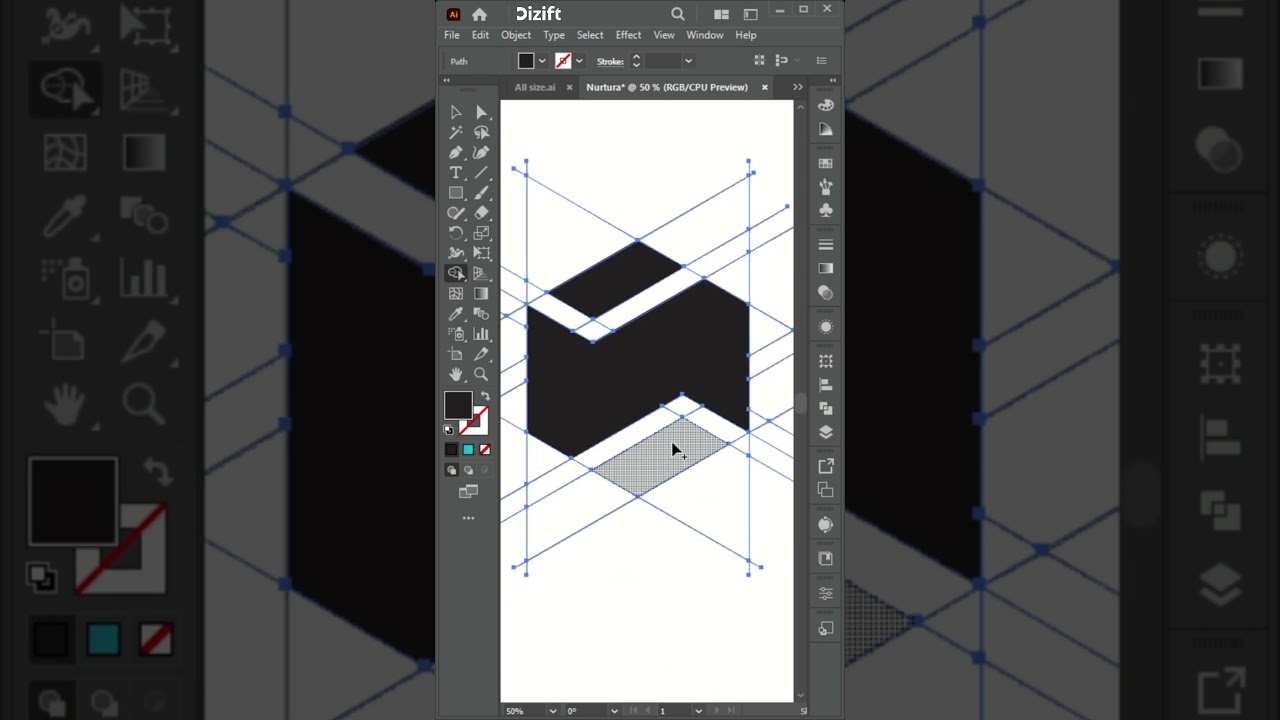The height and width of the screenshot is (720, 1280).
Task: Open the zoom level dropdown at 50%
Action: 553,711
